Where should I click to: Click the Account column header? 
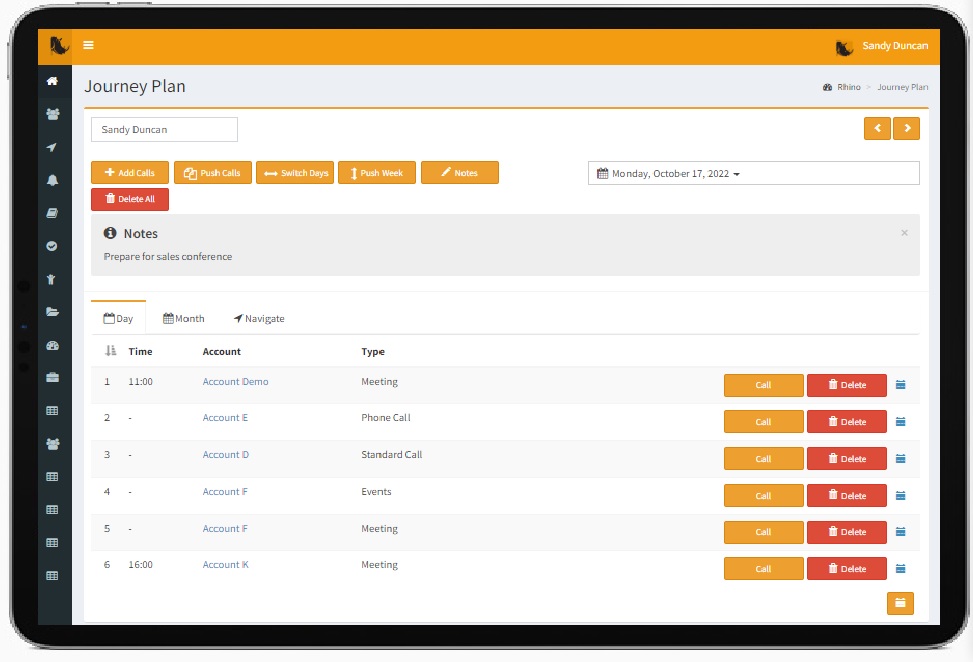click(x=222, y=351)
